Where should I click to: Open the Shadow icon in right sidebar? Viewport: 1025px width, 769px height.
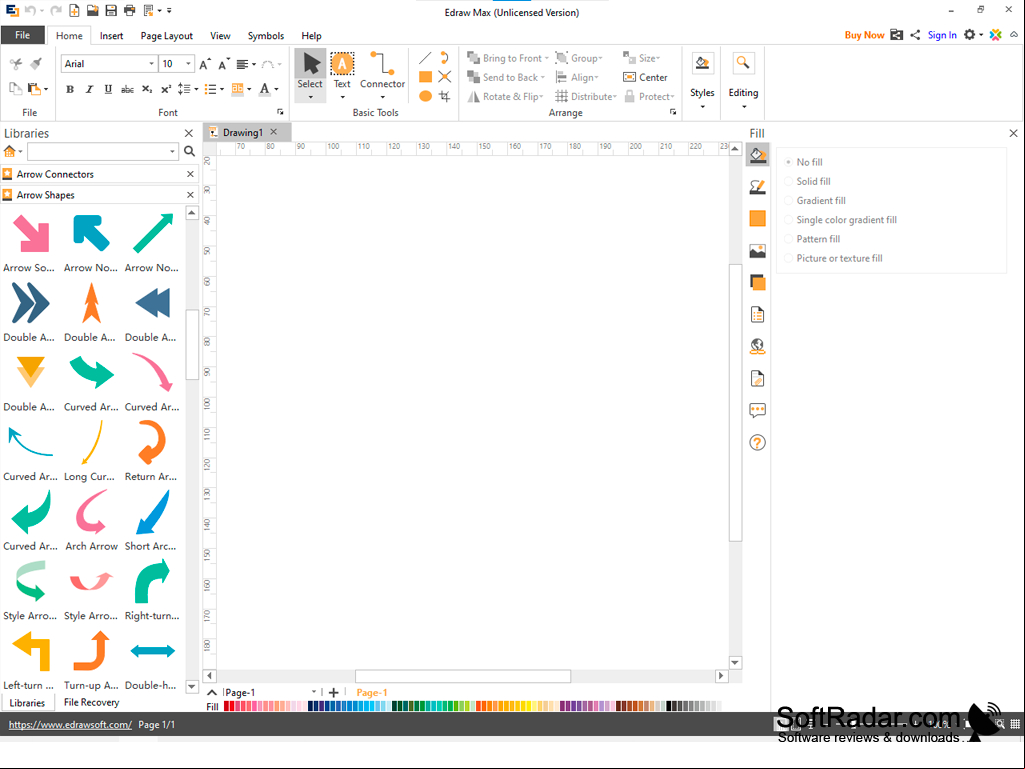[758, 282]
